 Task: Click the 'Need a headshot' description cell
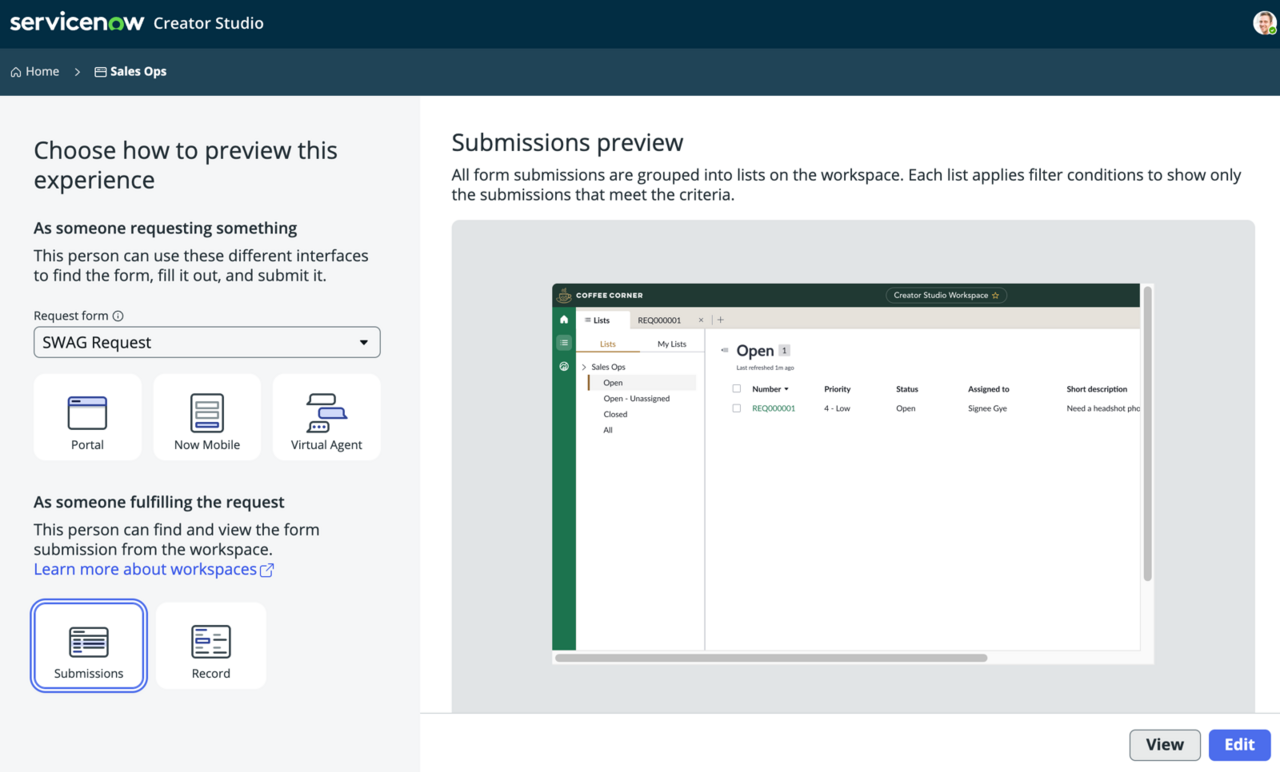[x=1103, y=409]
